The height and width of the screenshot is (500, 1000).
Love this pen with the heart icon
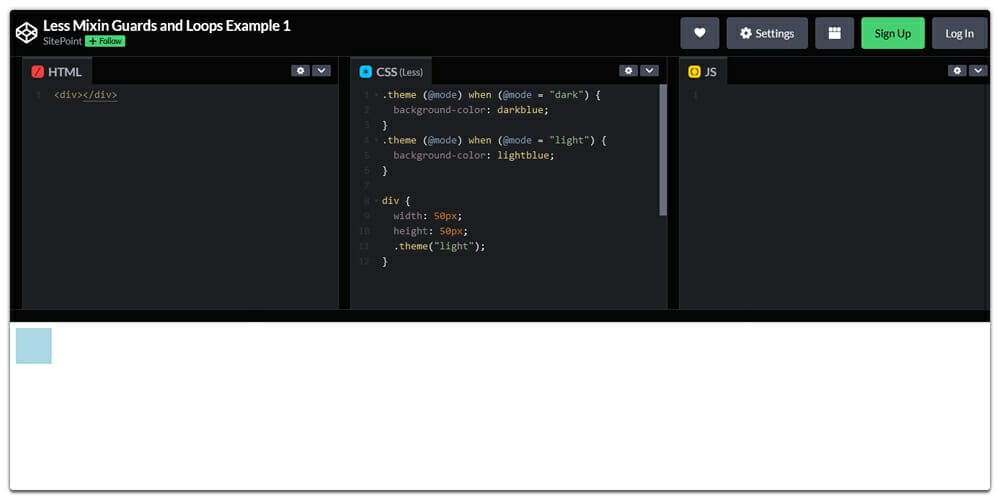click(700, 33)
